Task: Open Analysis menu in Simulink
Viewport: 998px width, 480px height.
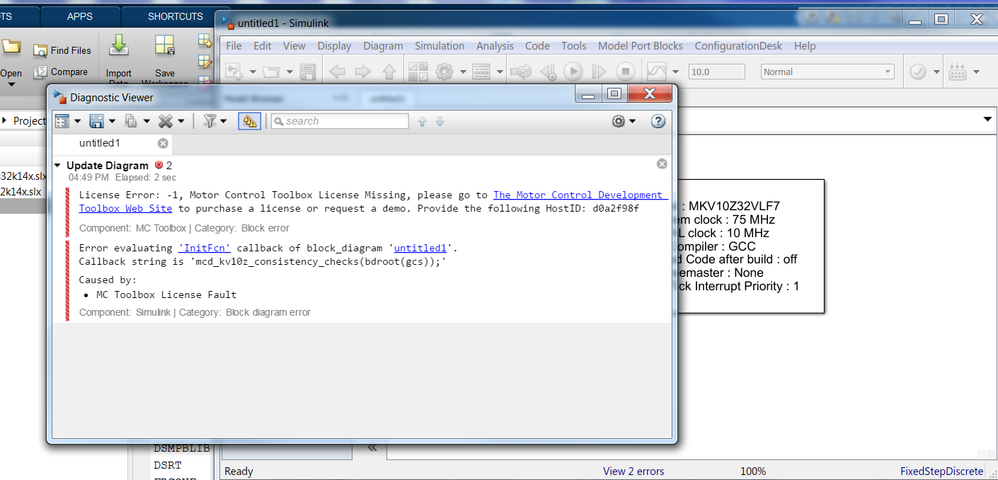Action: pyautogui.click(x=495, y=46)
